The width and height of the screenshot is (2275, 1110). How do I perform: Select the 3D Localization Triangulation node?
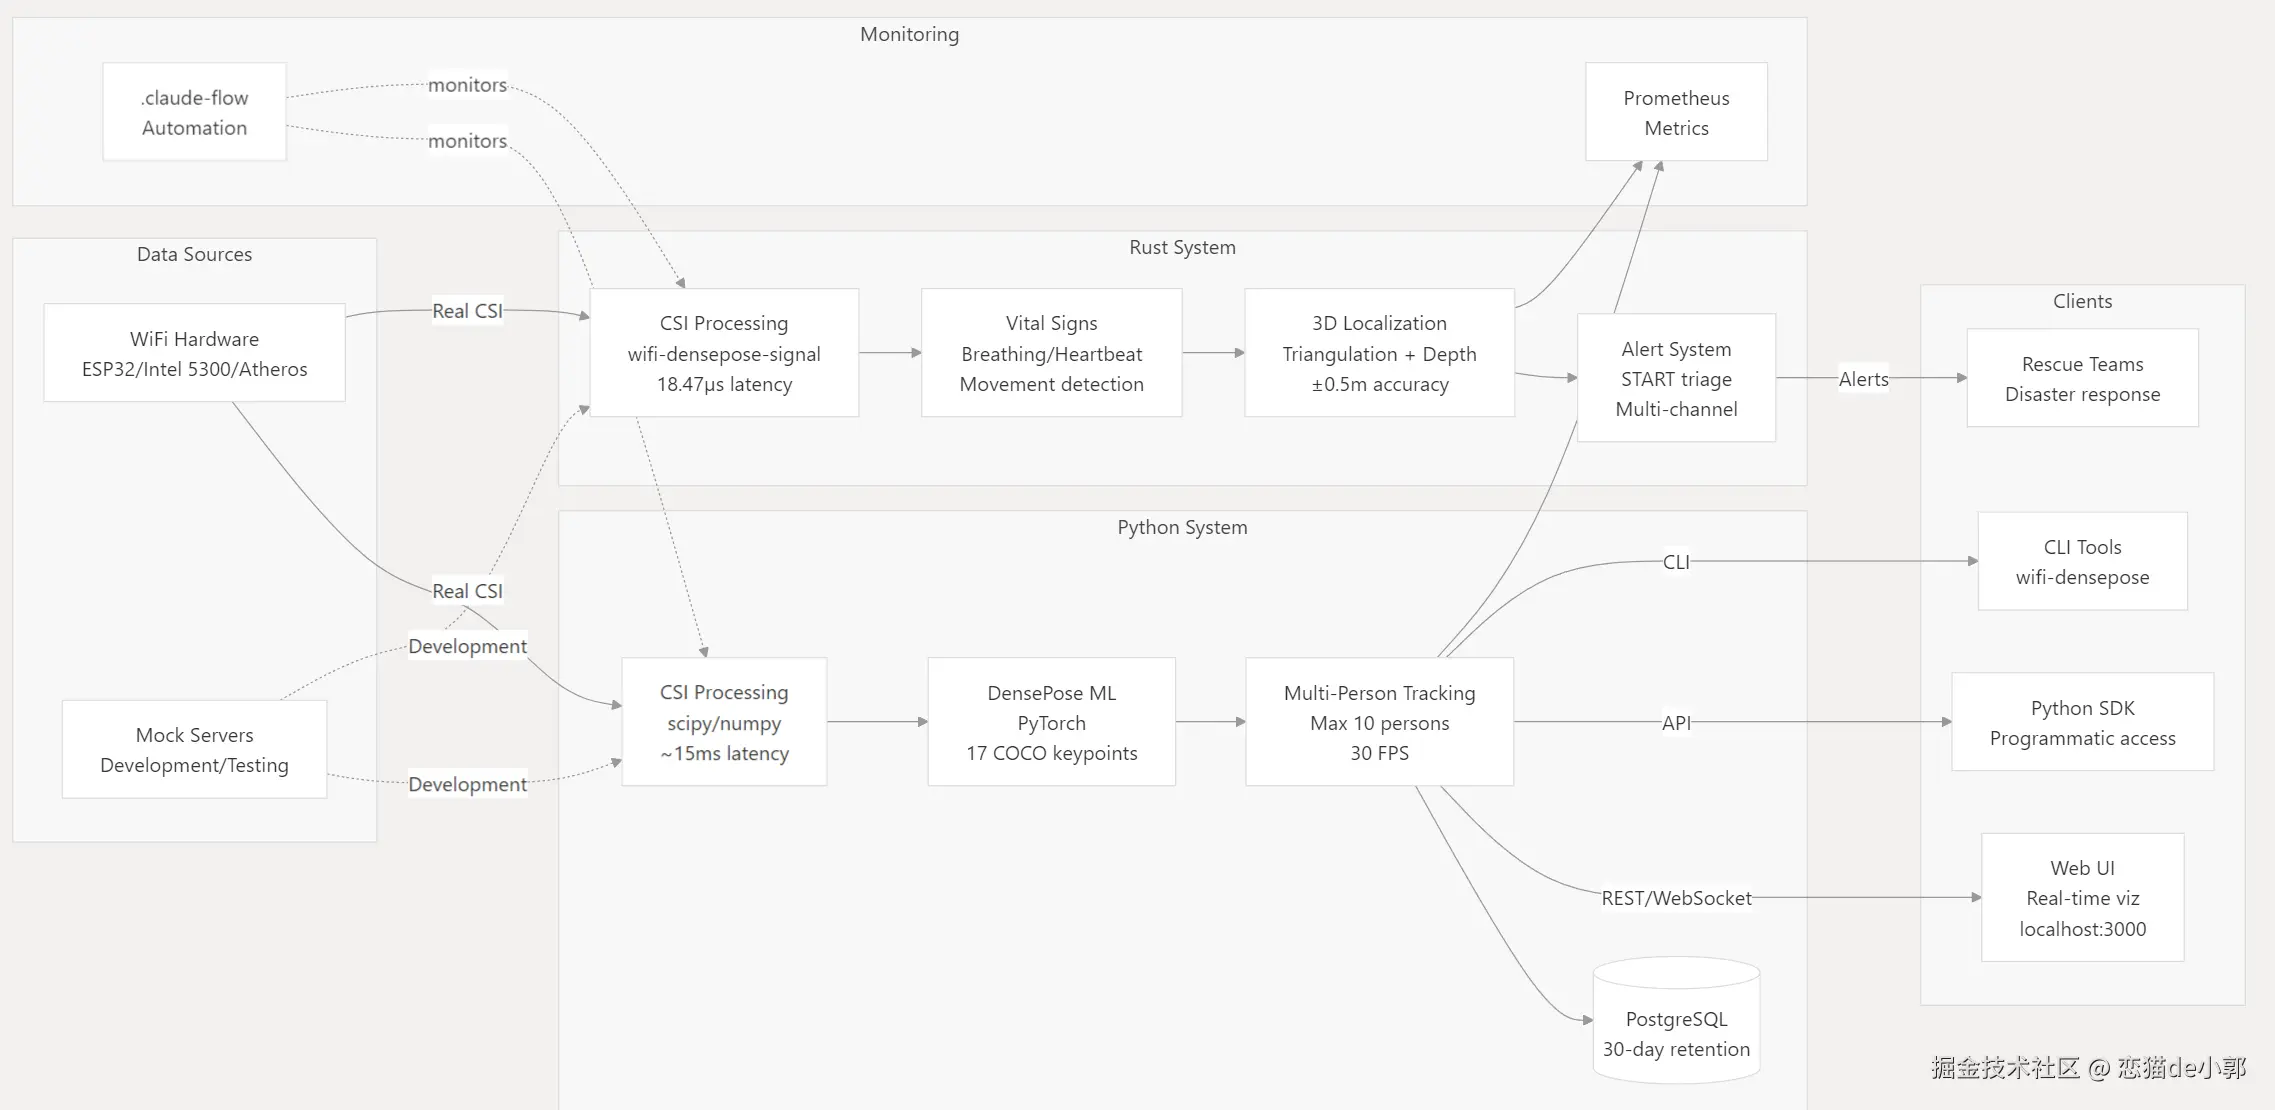coord(1379,353)
